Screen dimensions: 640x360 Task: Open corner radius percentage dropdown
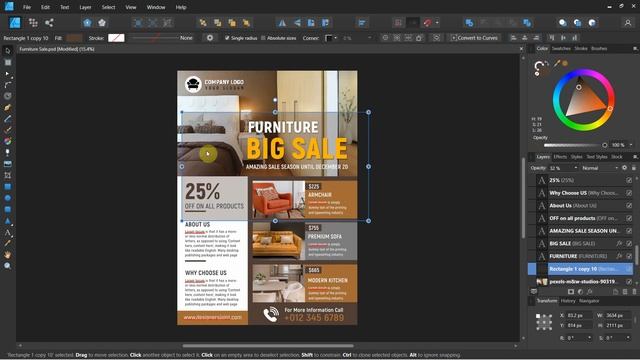pos(370,38)
